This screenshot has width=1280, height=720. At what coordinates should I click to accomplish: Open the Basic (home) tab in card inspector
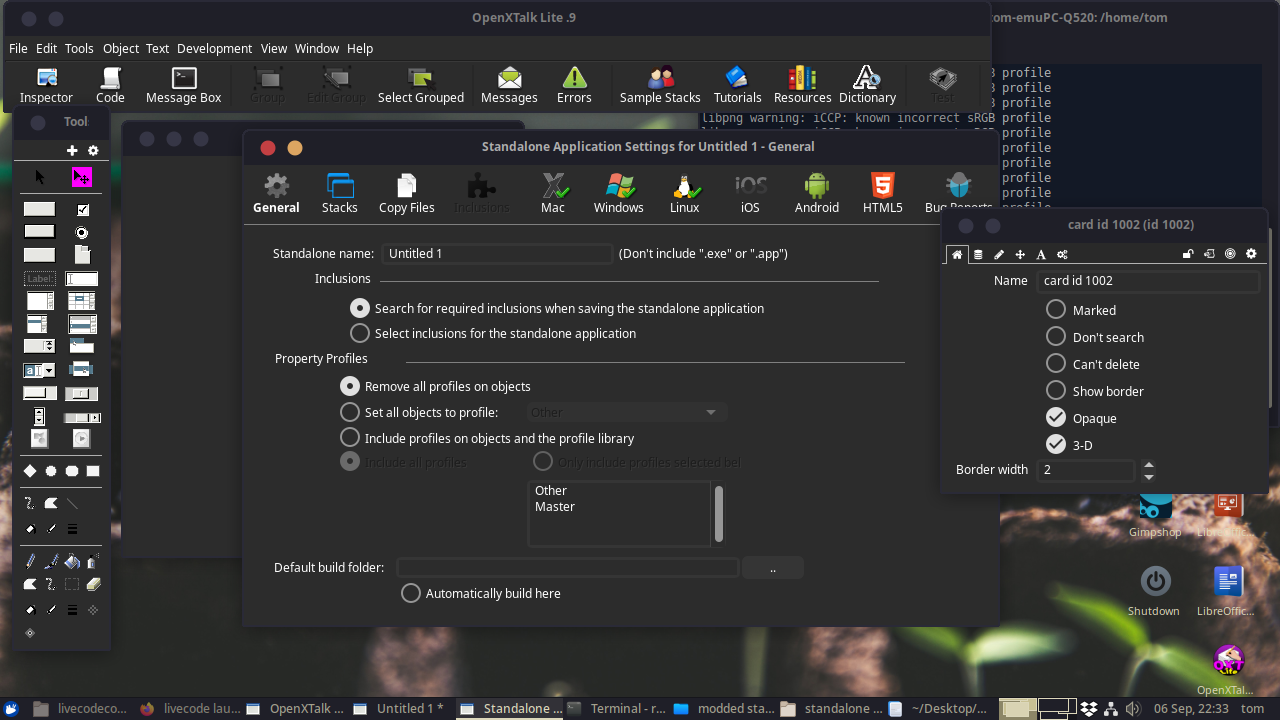point(957,254)
